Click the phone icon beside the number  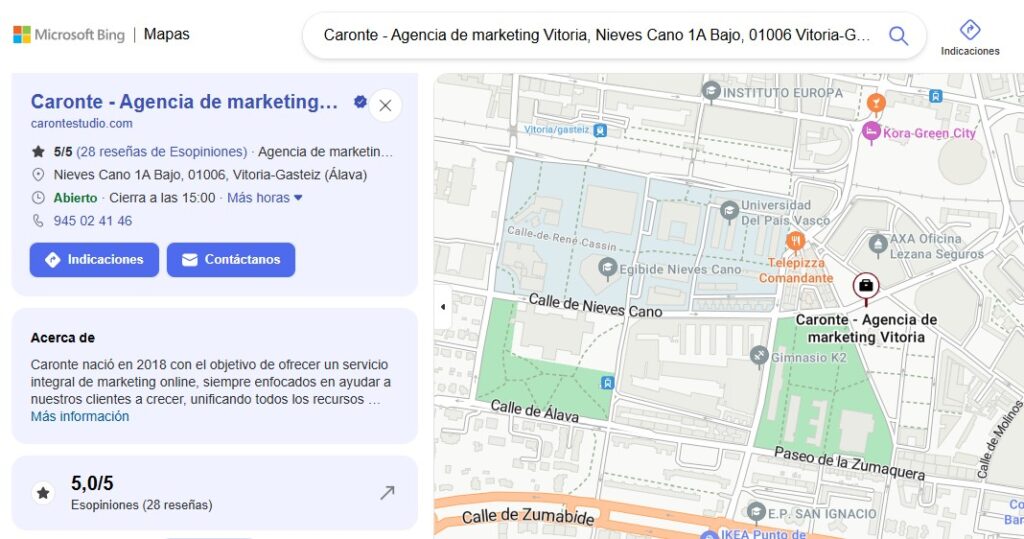click(x=39, y=221)
